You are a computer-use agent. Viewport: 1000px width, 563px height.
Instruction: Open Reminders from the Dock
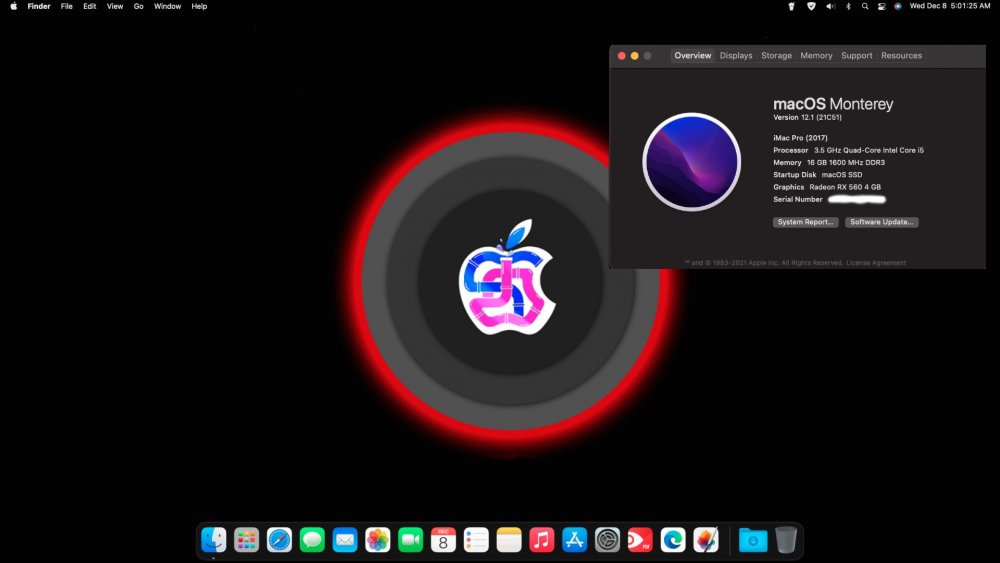(476, 540)
